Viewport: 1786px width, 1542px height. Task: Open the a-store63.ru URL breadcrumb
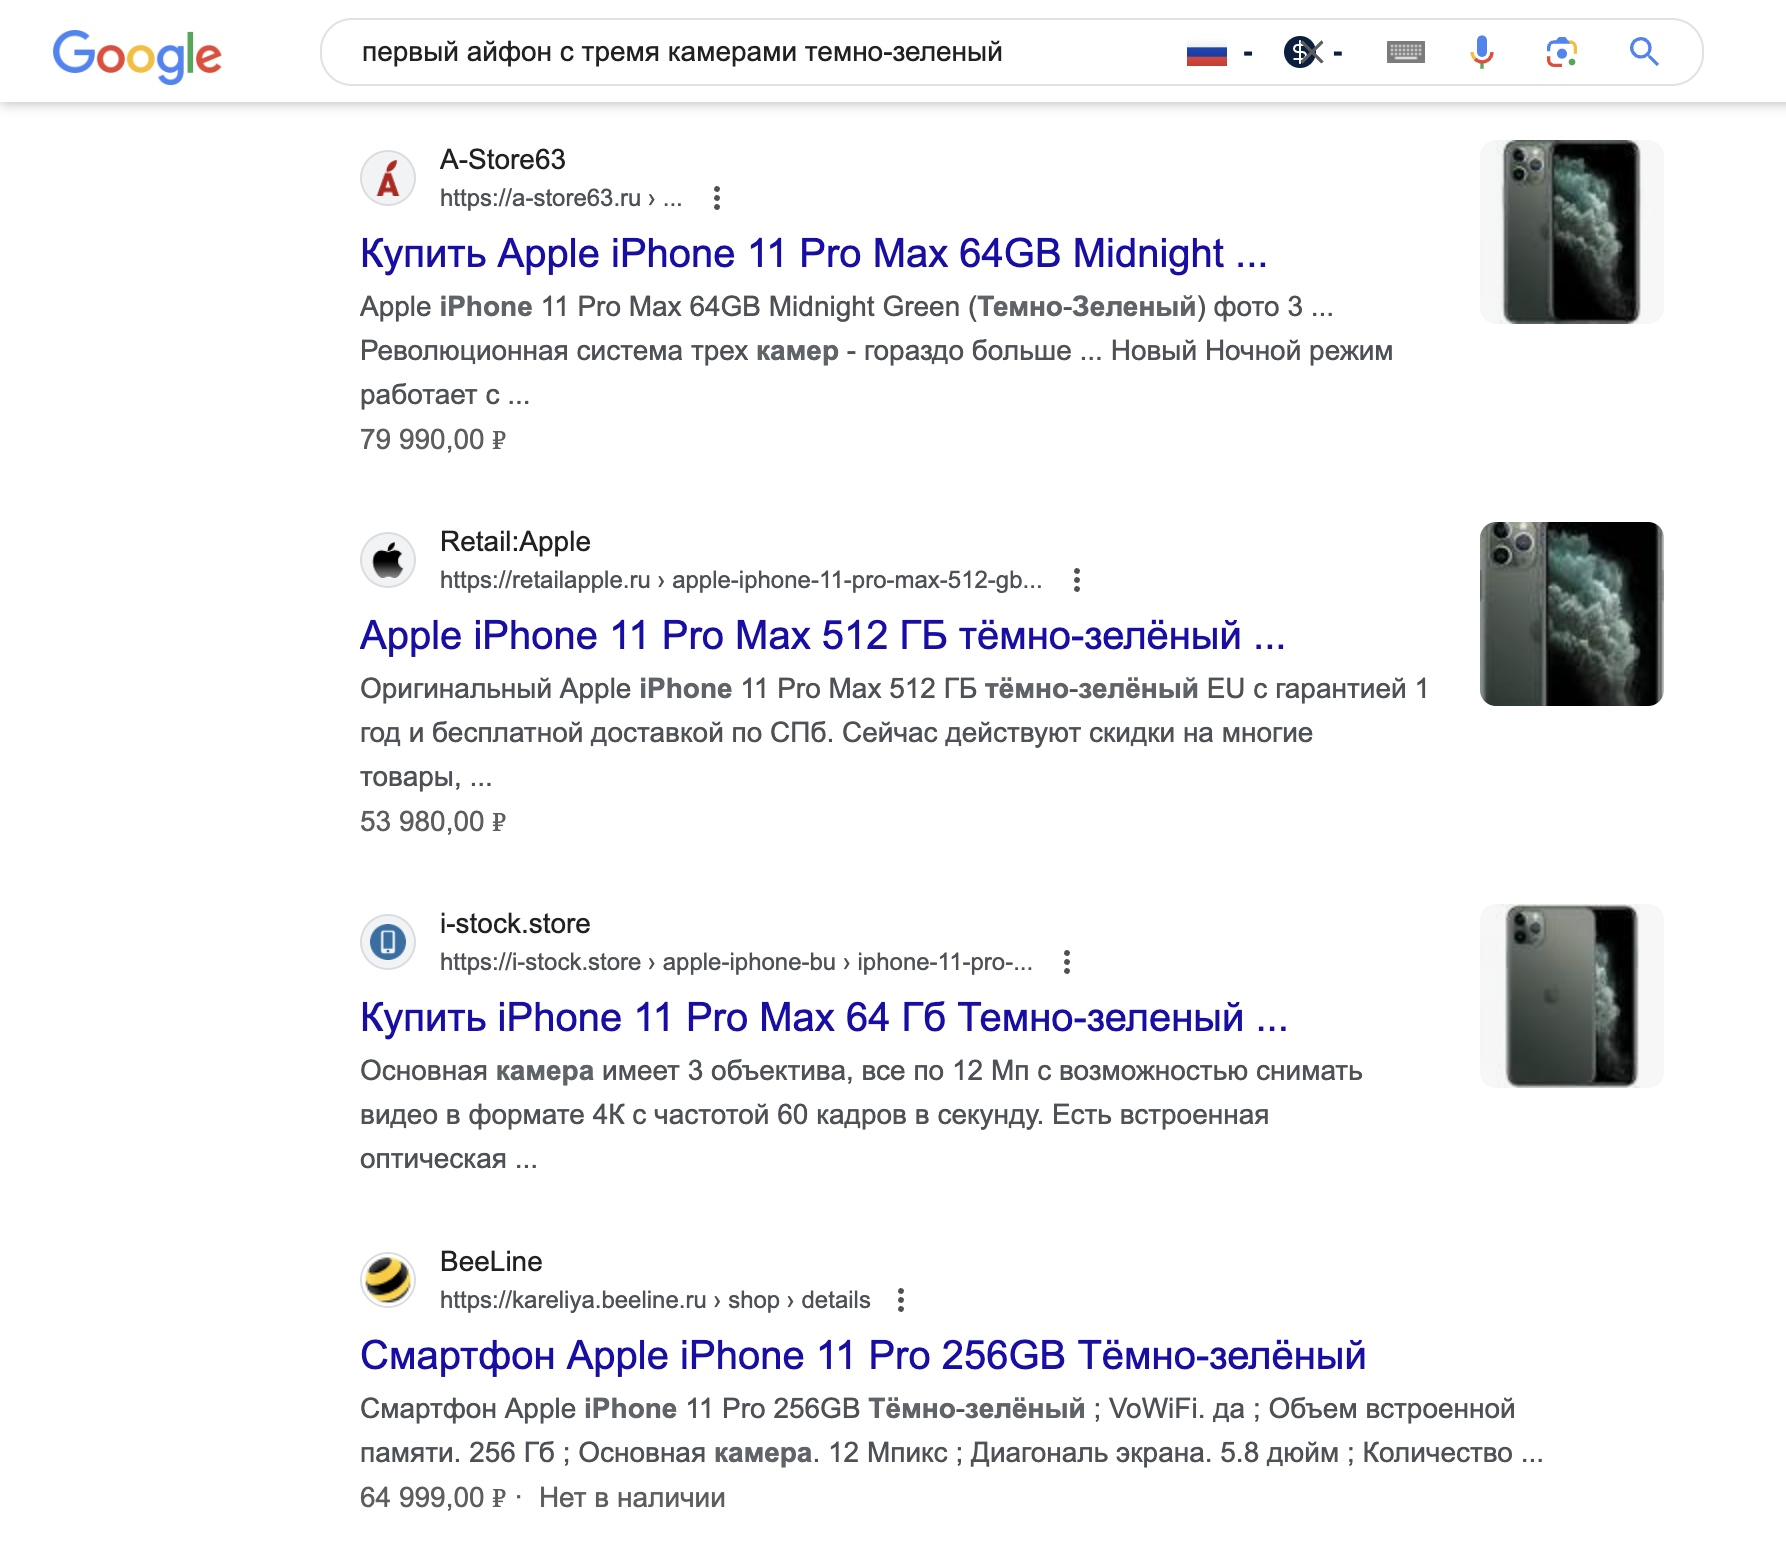[561, 198]
